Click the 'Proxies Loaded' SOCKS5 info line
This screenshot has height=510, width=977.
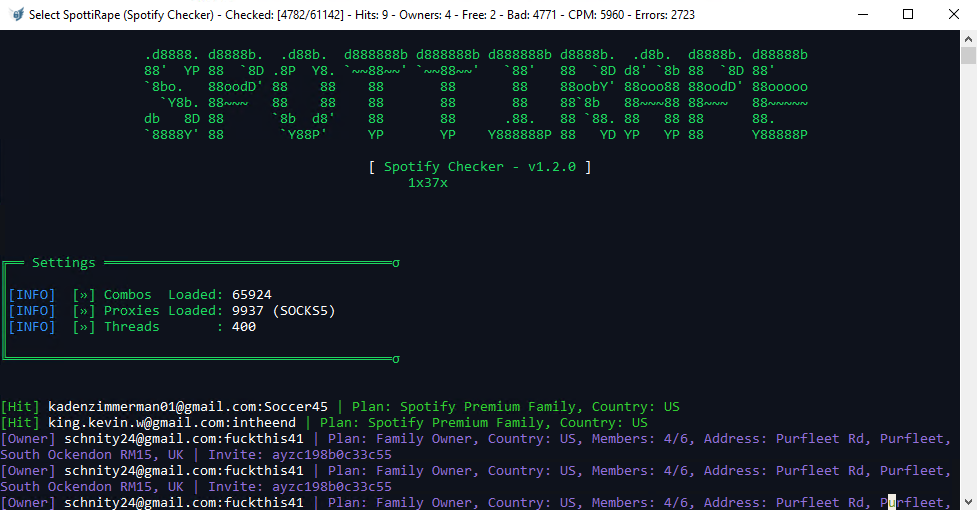(170, 311)
